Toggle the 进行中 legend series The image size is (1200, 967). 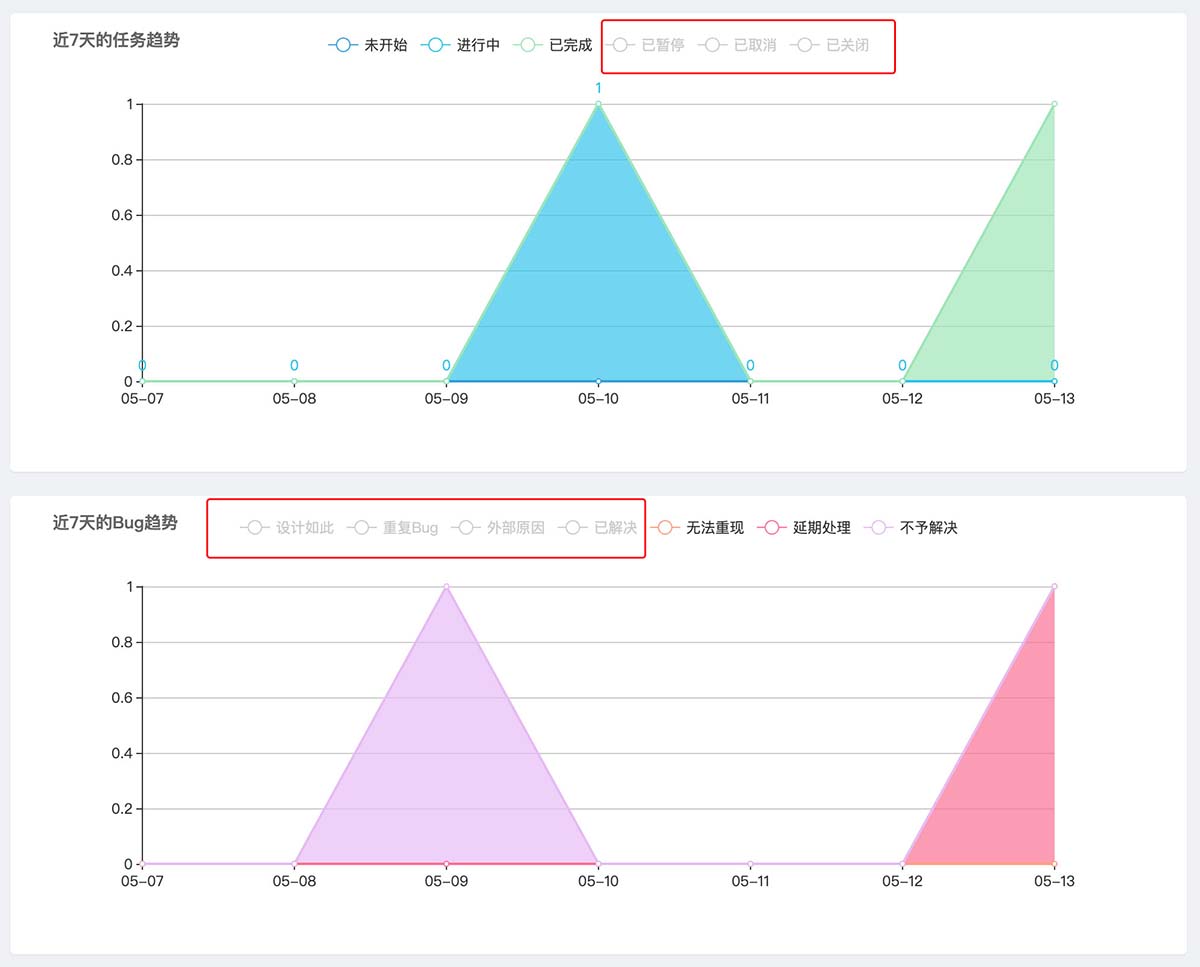pos(460,45)
